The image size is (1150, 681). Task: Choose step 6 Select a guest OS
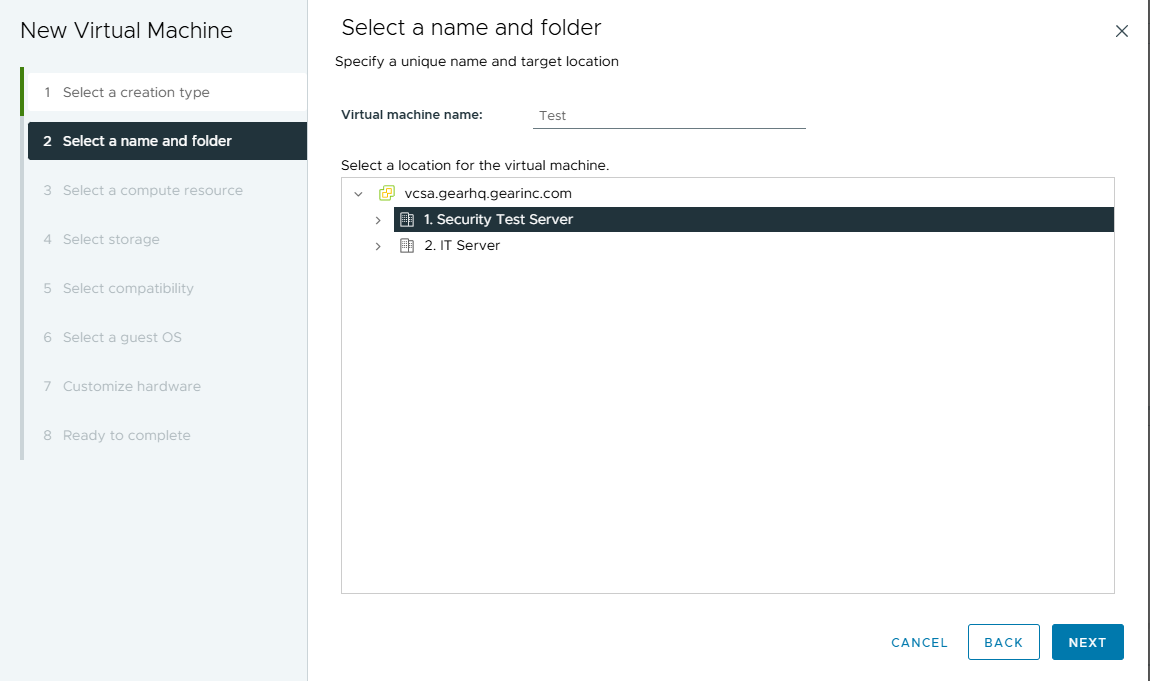[122, 337]
